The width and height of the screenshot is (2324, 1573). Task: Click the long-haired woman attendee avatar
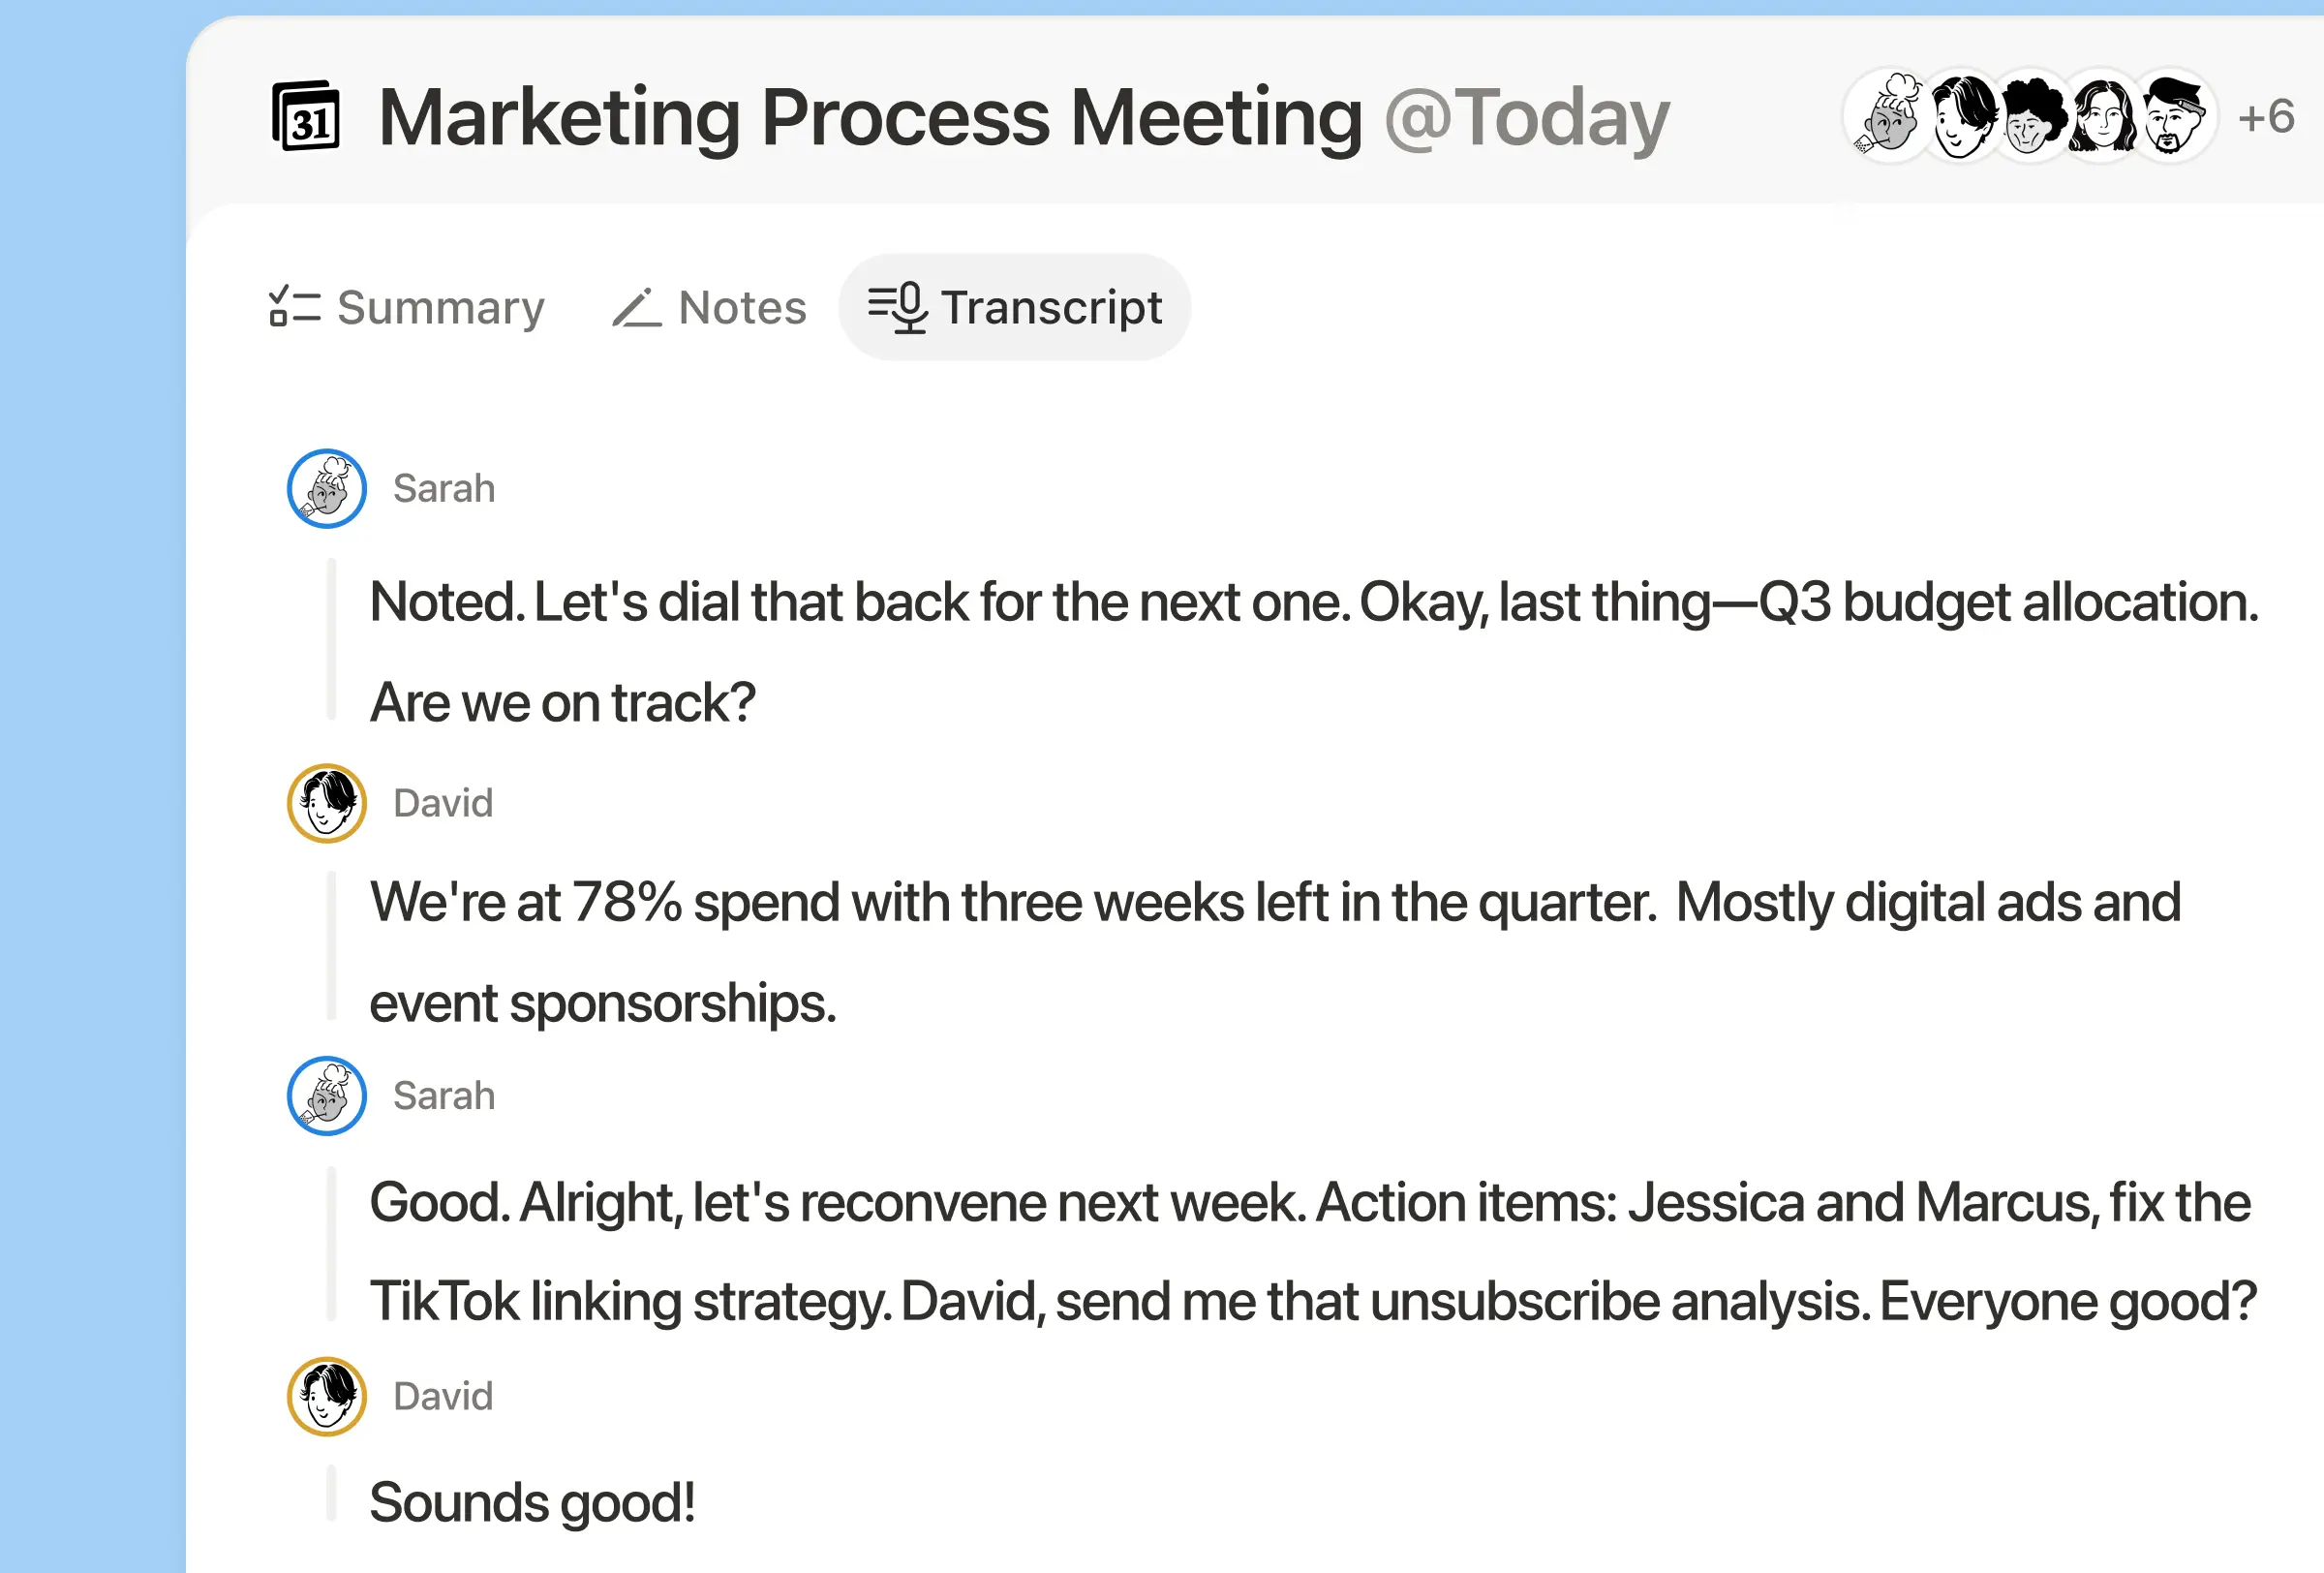pos(2100,116)
